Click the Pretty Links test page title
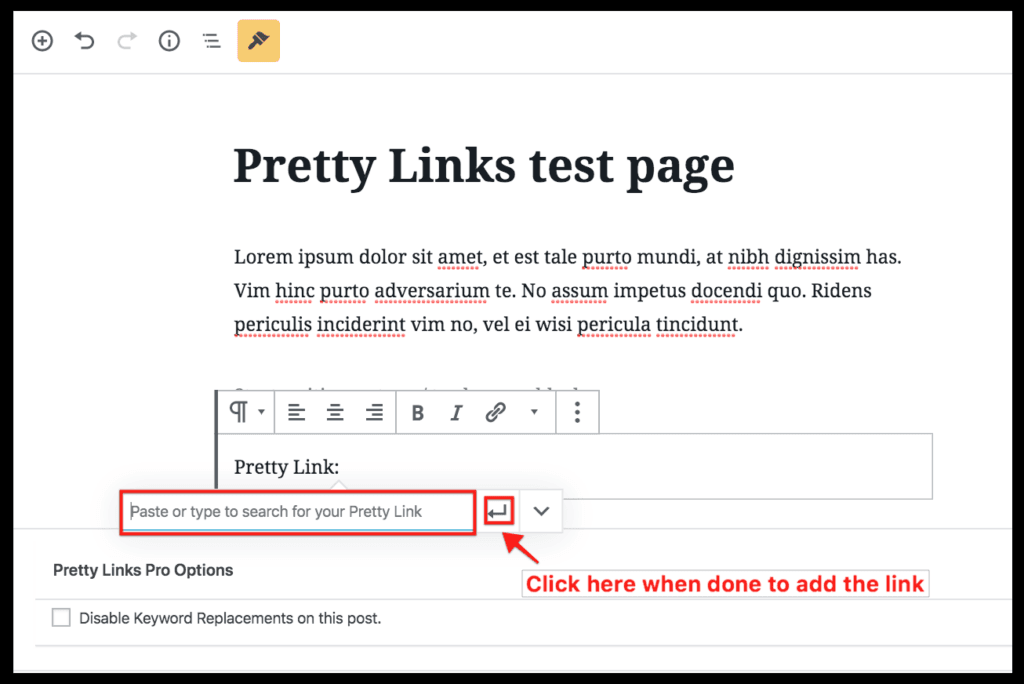Image resolution: width=1024 pixels, height=684 pixels. [483, 166]
